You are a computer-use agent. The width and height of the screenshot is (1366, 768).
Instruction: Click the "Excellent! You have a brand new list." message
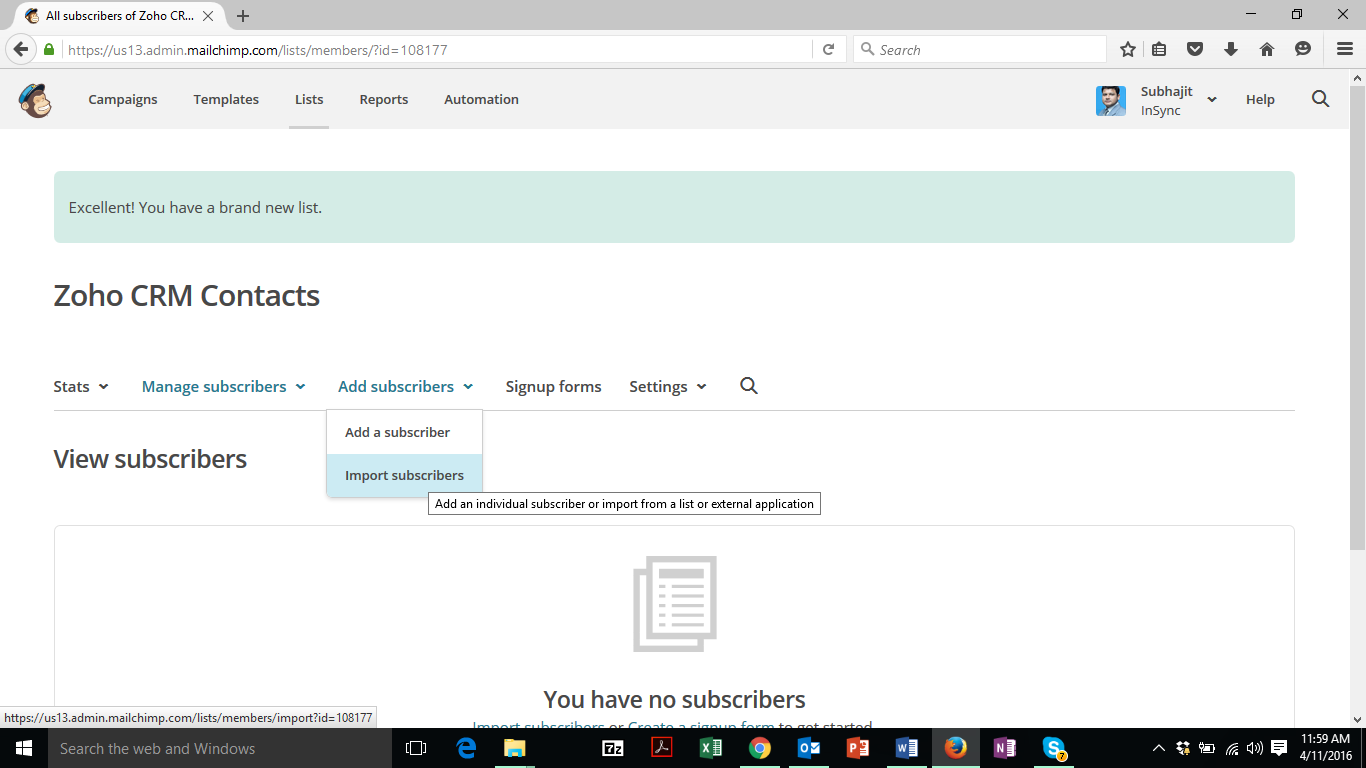[x=195, y=208]
